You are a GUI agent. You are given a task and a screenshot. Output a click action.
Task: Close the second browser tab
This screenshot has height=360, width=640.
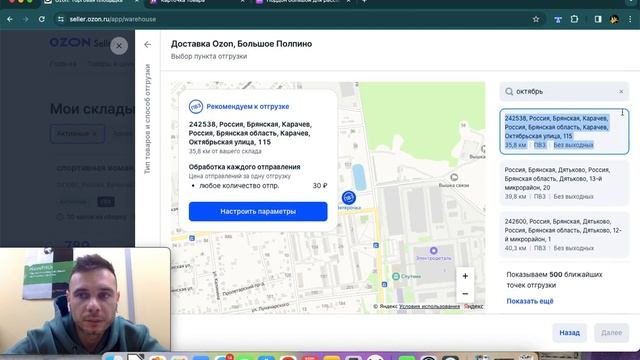pyautogui.click(x=242, y=2)
